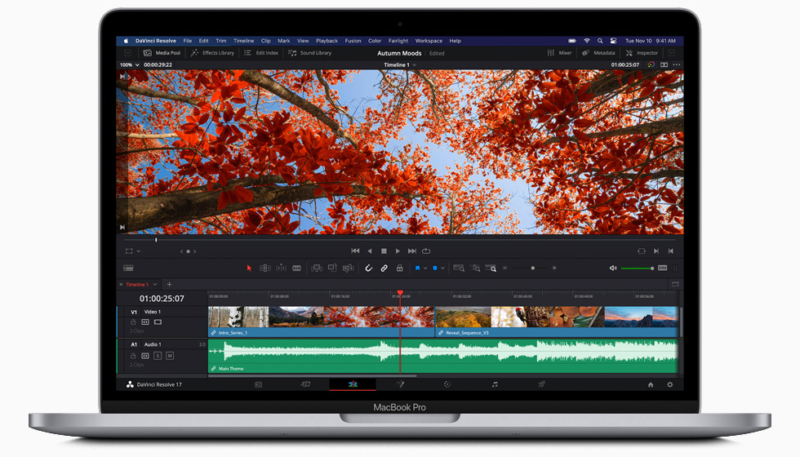Open Project Settings gear icon
The image size is (800, 457).
(670, 384)
